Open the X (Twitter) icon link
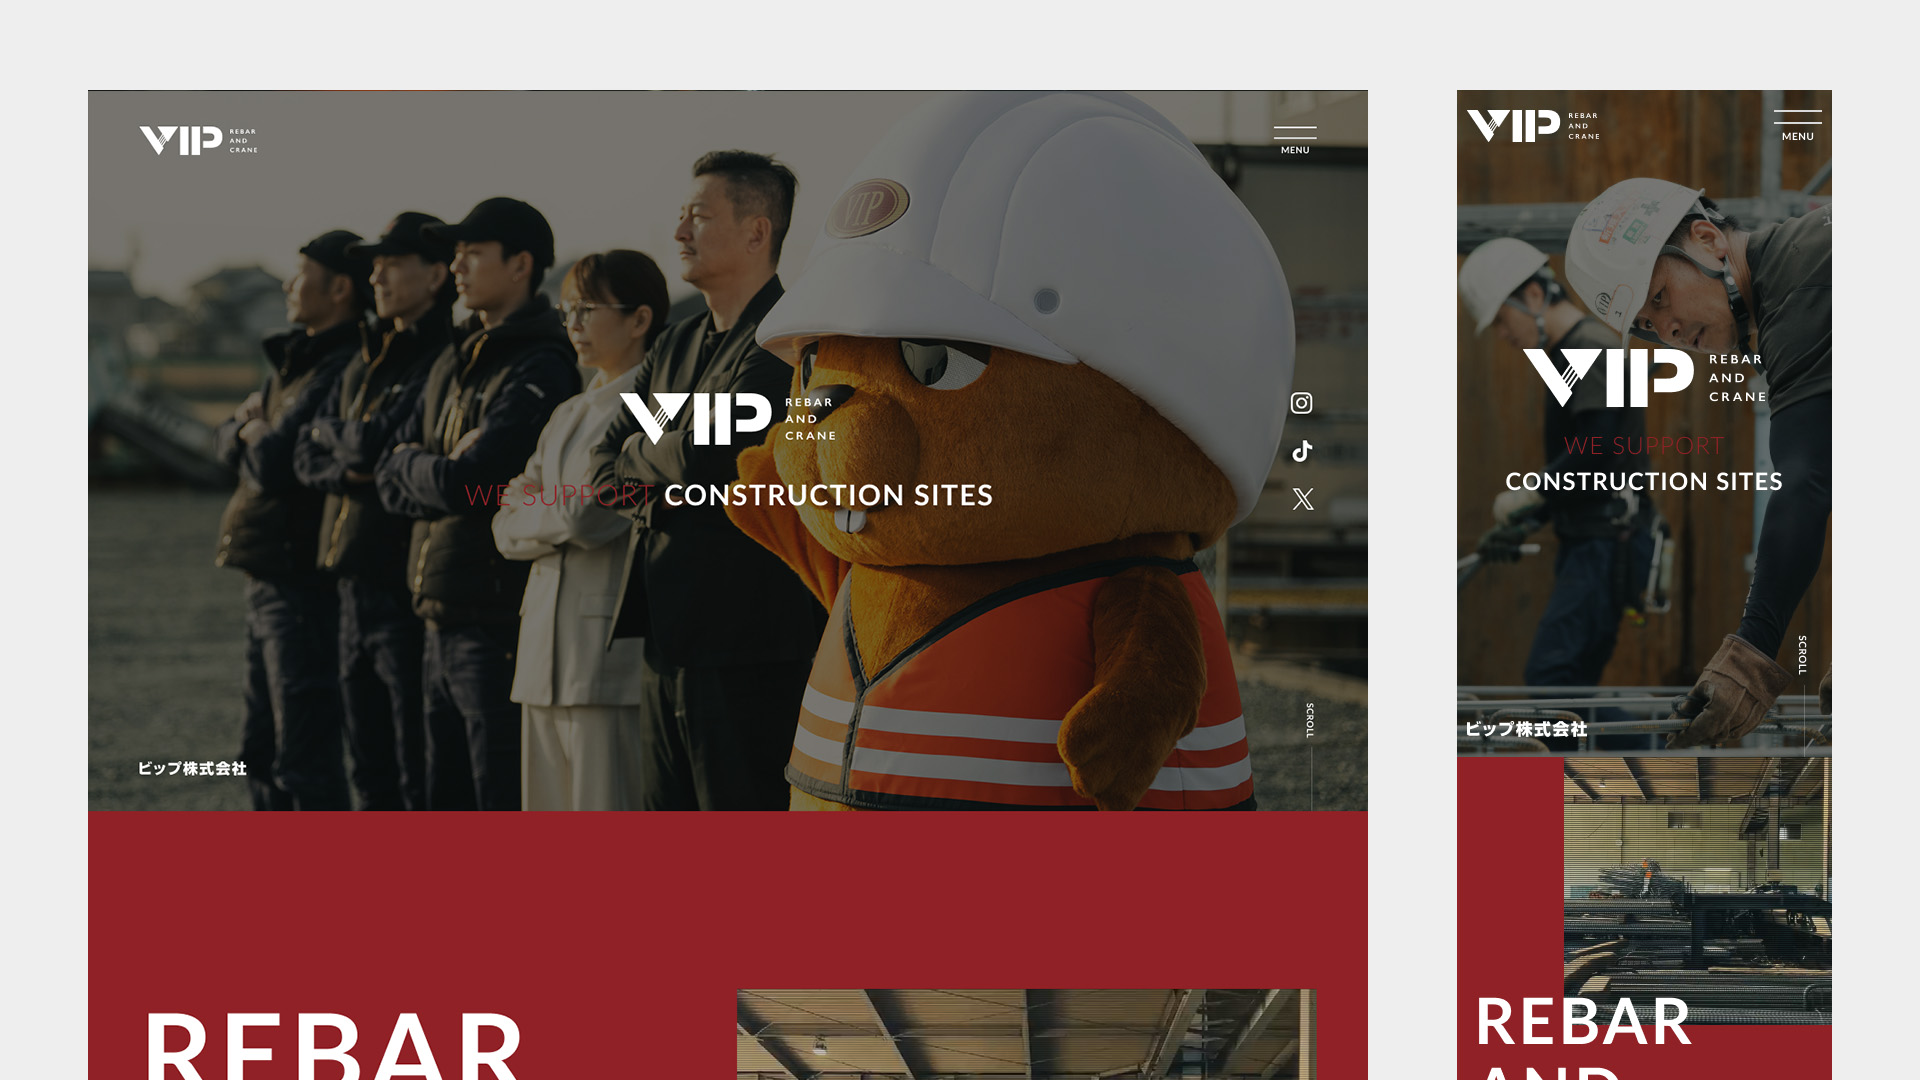This screenshot has height=1080, width=1920. [x=1302, y=499]
